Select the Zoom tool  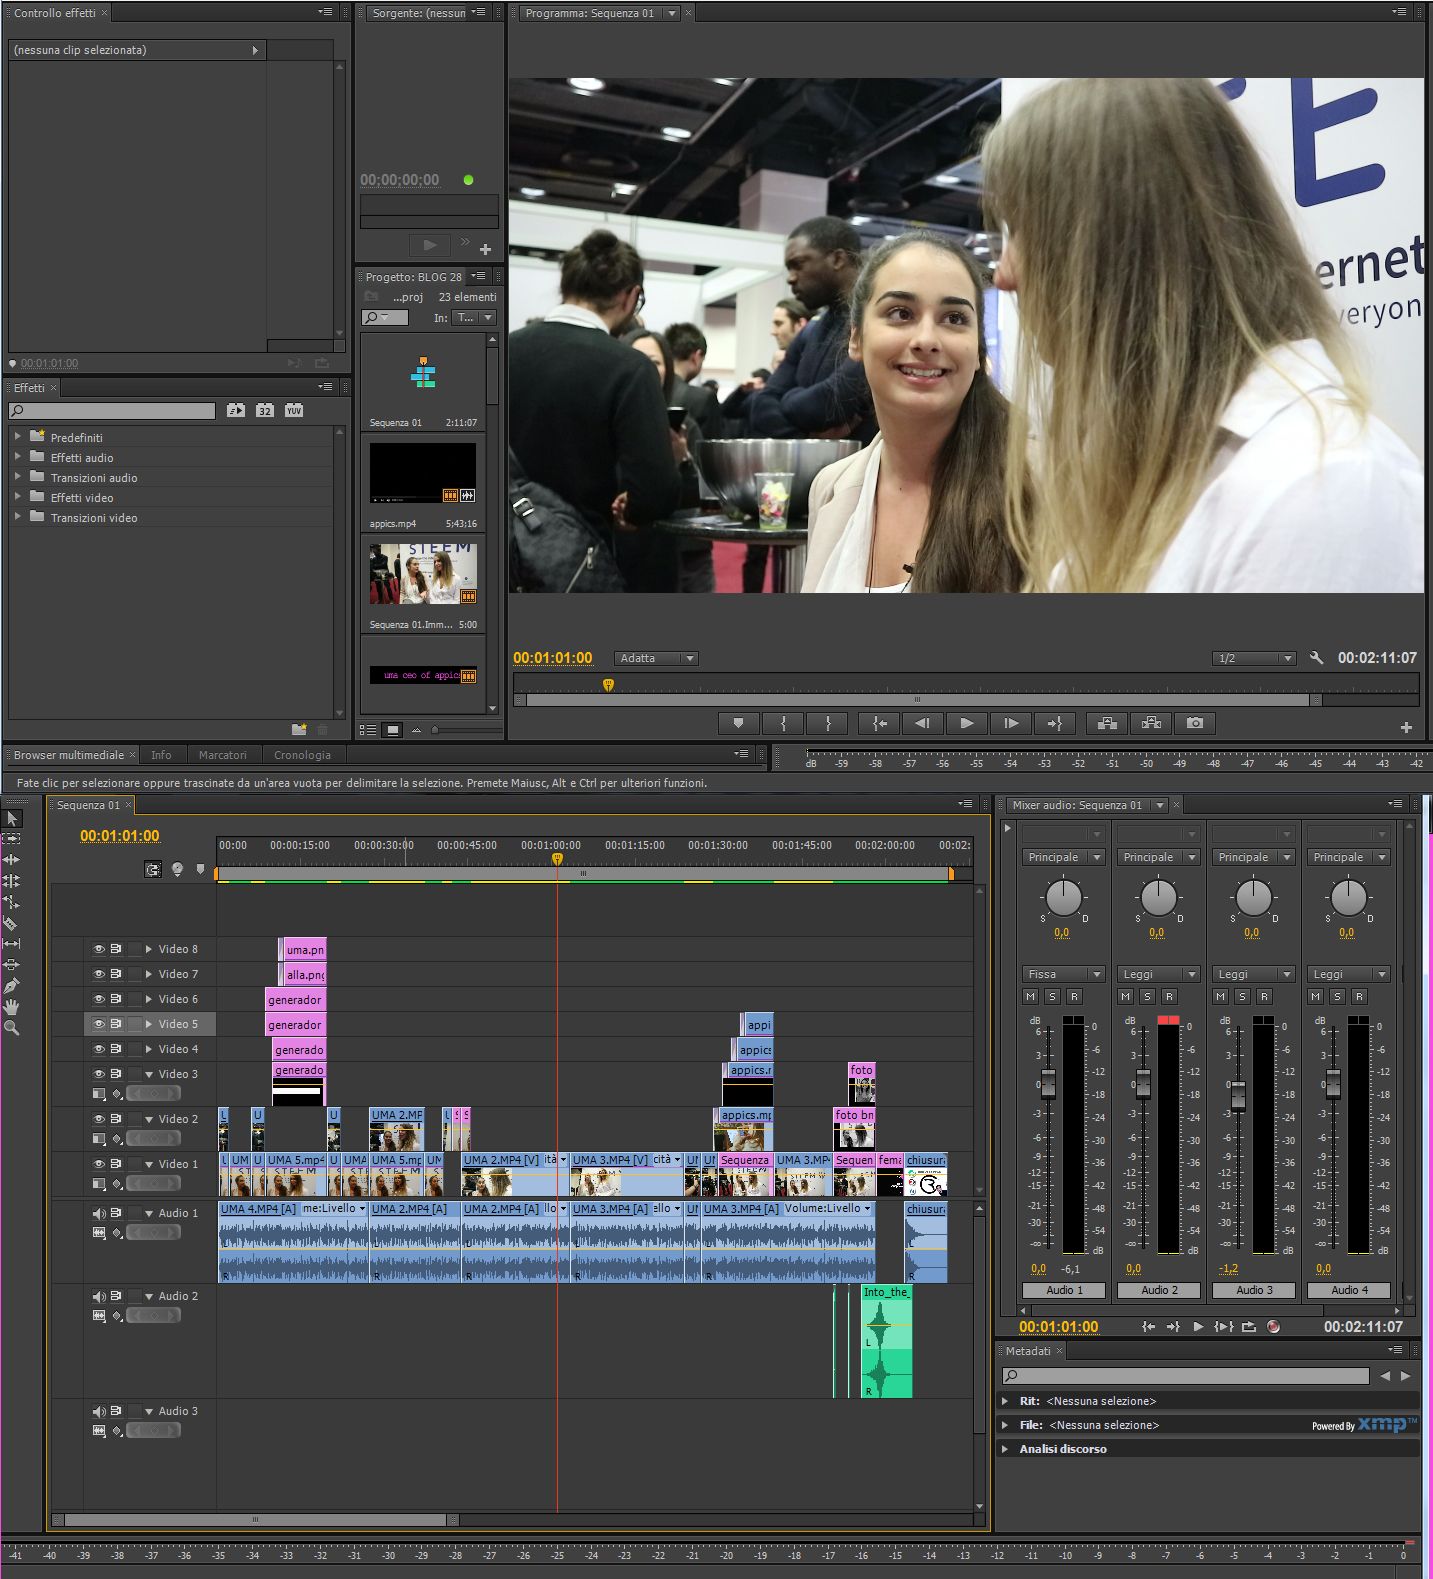[12, 1028]
